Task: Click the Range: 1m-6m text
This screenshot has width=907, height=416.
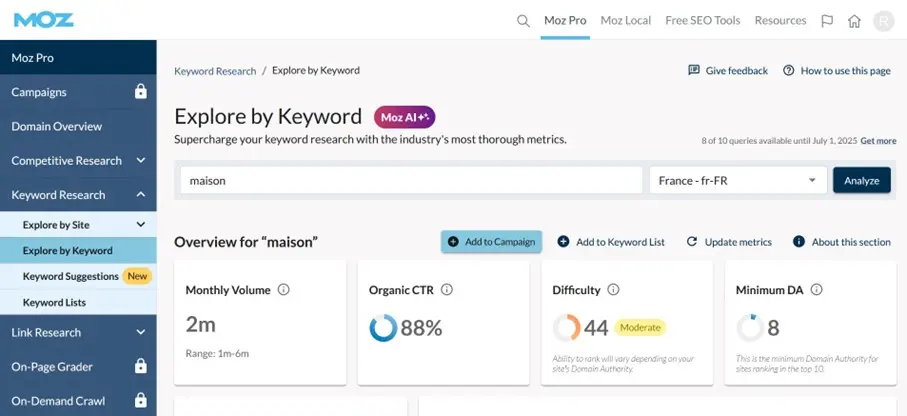Action: click(217, 353)
